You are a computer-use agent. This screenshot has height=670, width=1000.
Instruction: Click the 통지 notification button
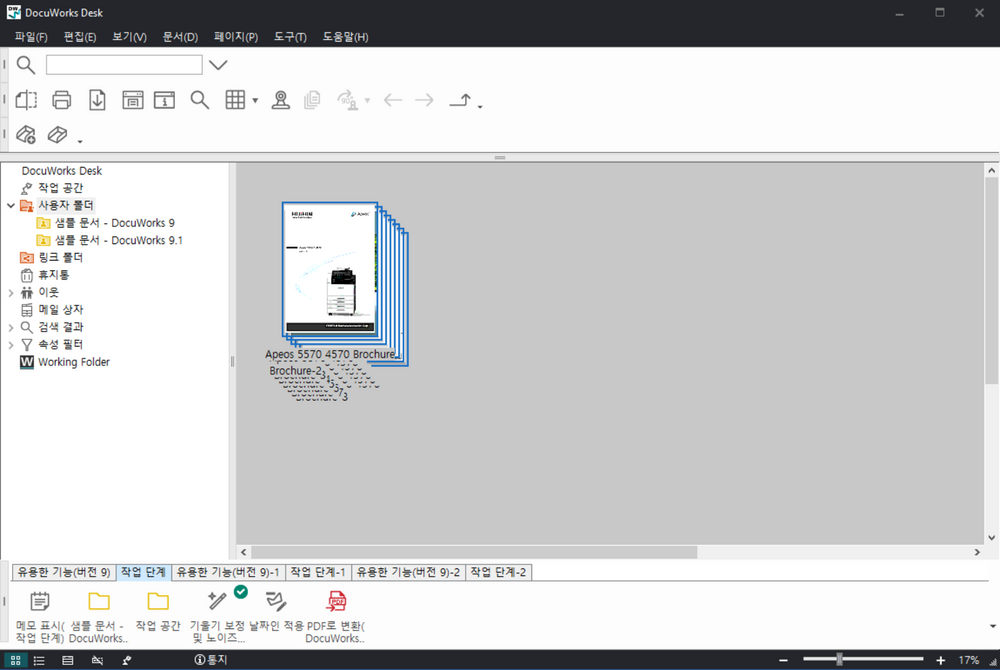(x=211, y=660)
